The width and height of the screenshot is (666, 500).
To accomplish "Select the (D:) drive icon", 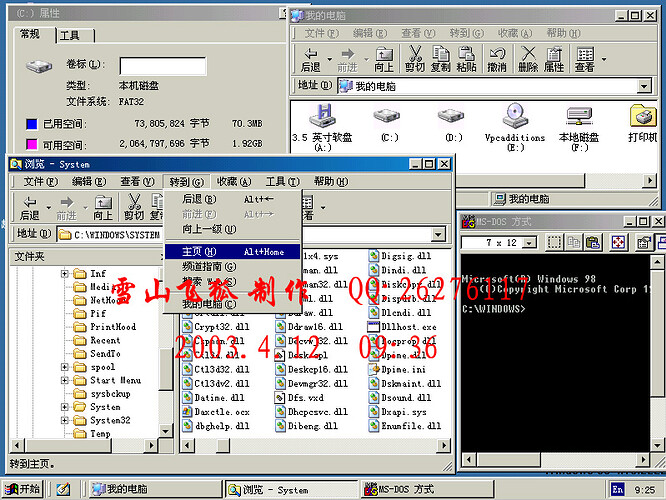I will 451,115.
